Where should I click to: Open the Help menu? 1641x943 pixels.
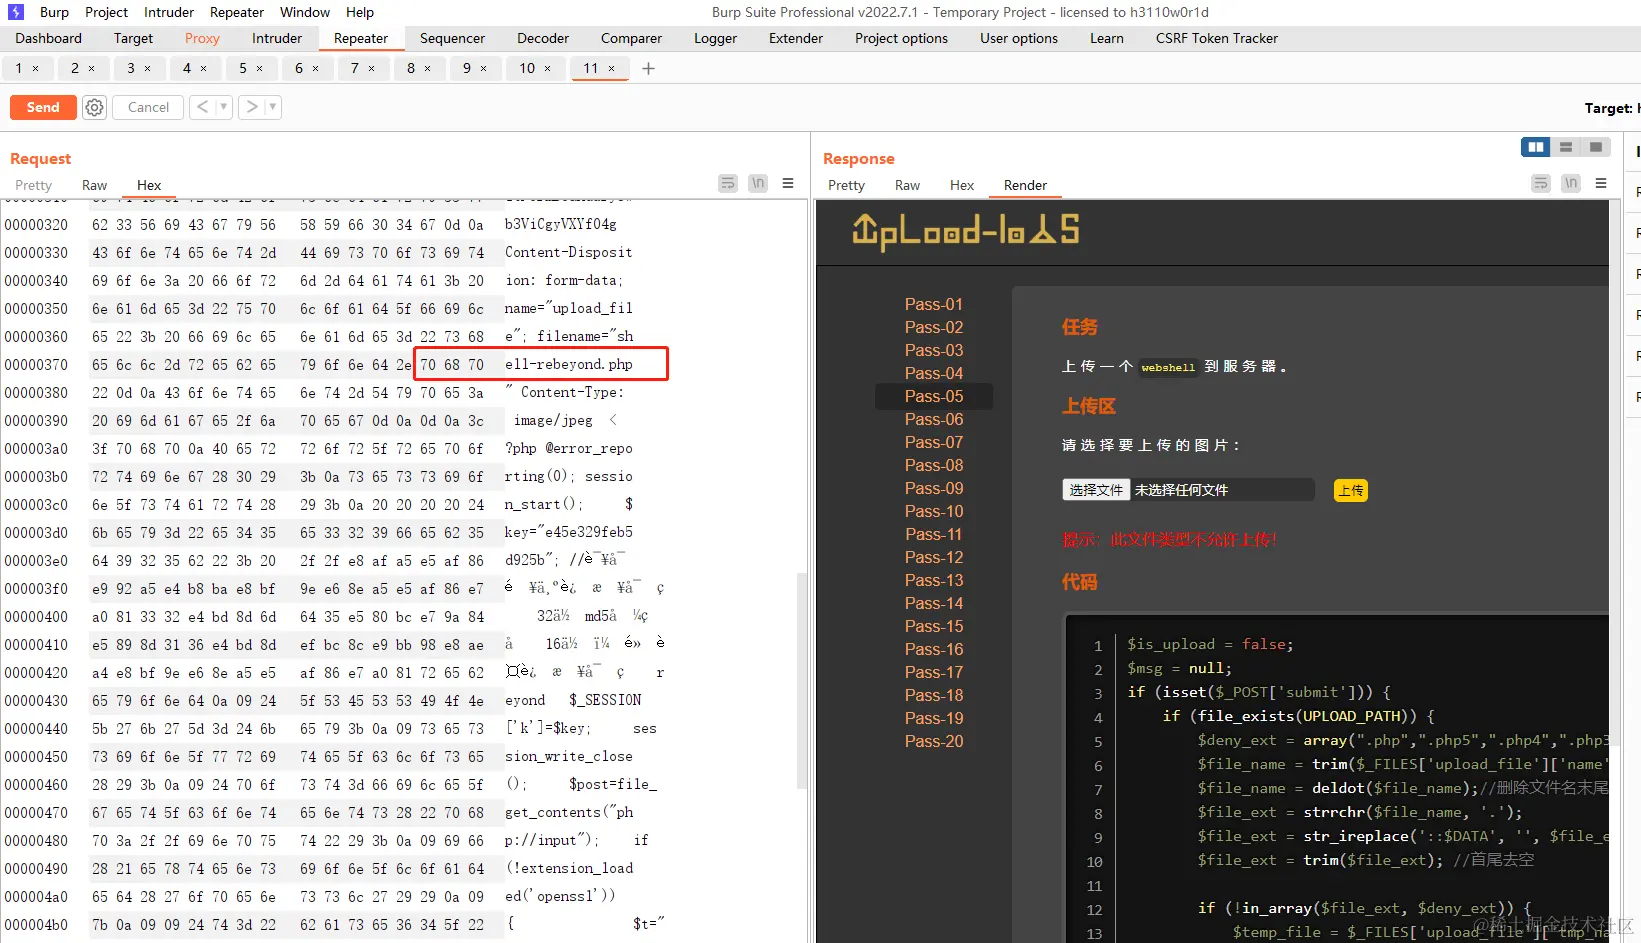[360, 12]
